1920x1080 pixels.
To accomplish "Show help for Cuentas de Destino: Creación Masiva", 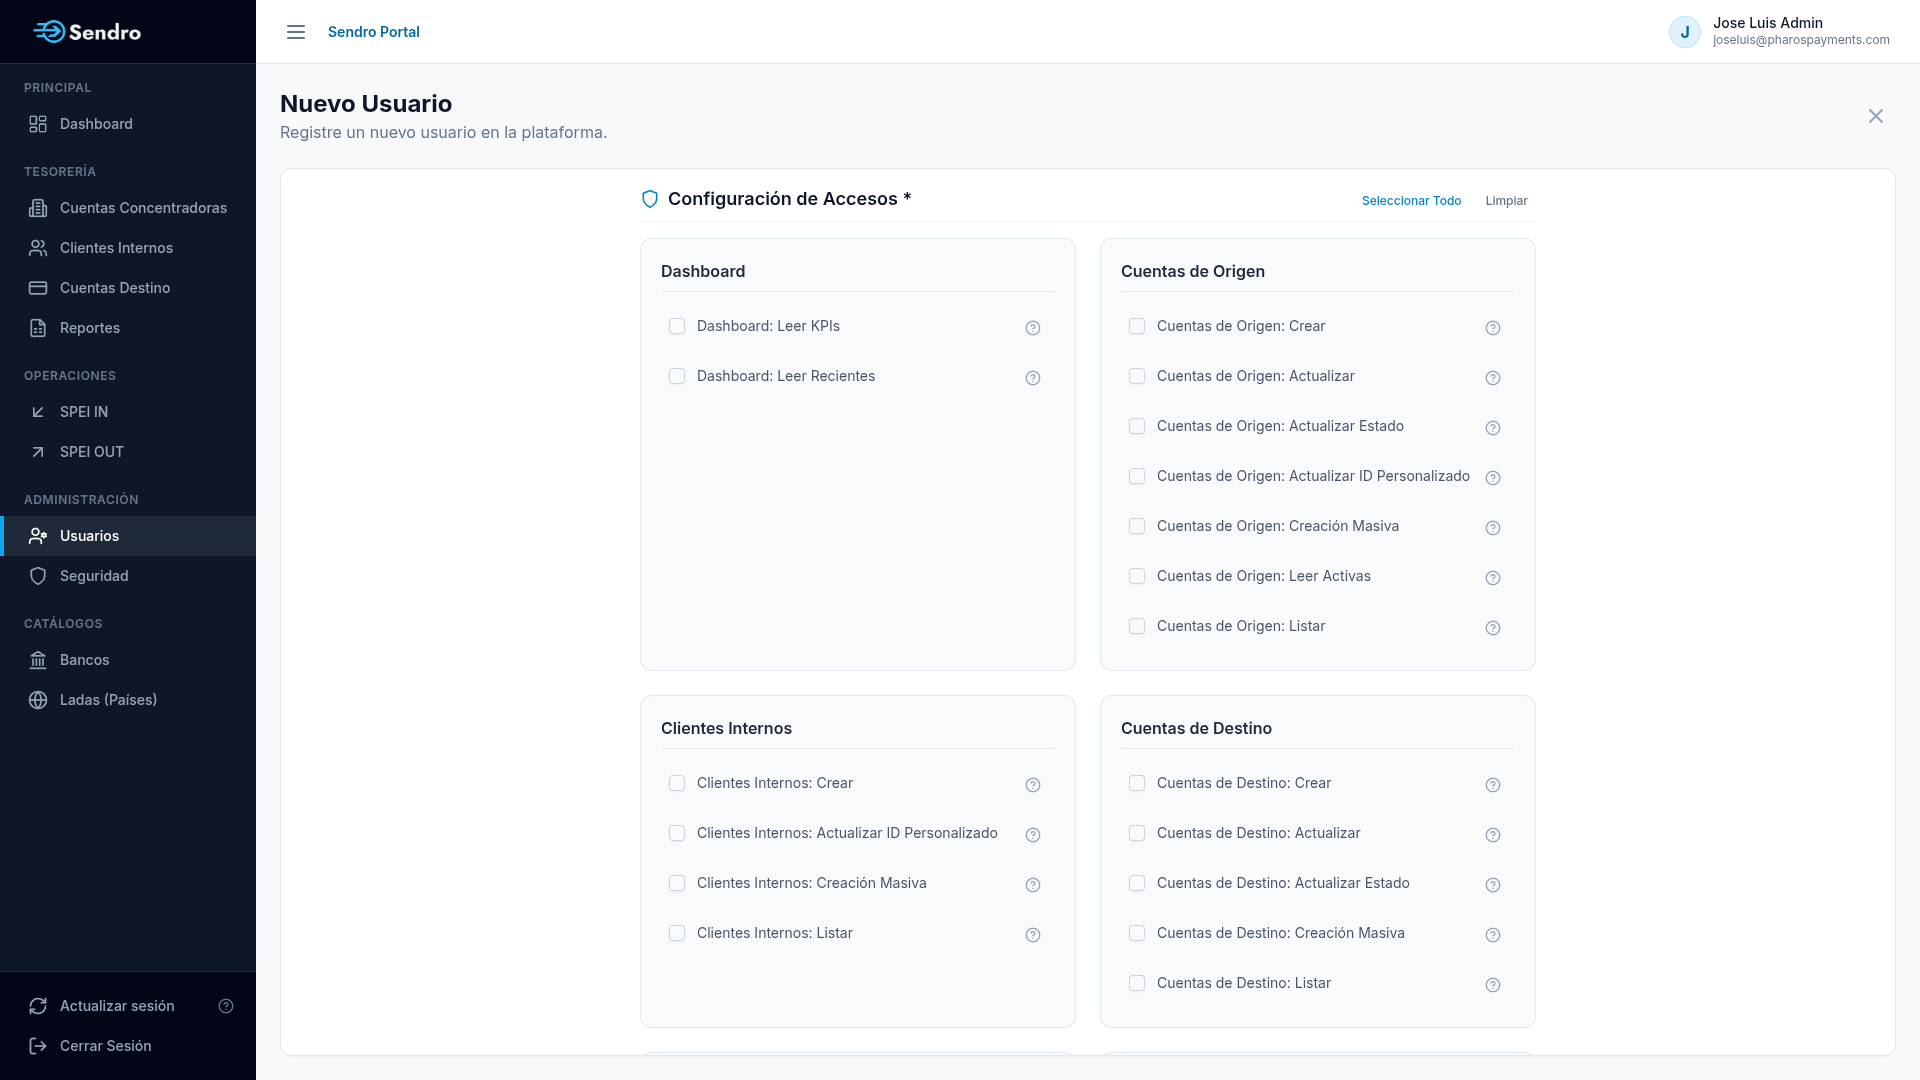I will pyautogui.click(x=1493, y=935).
